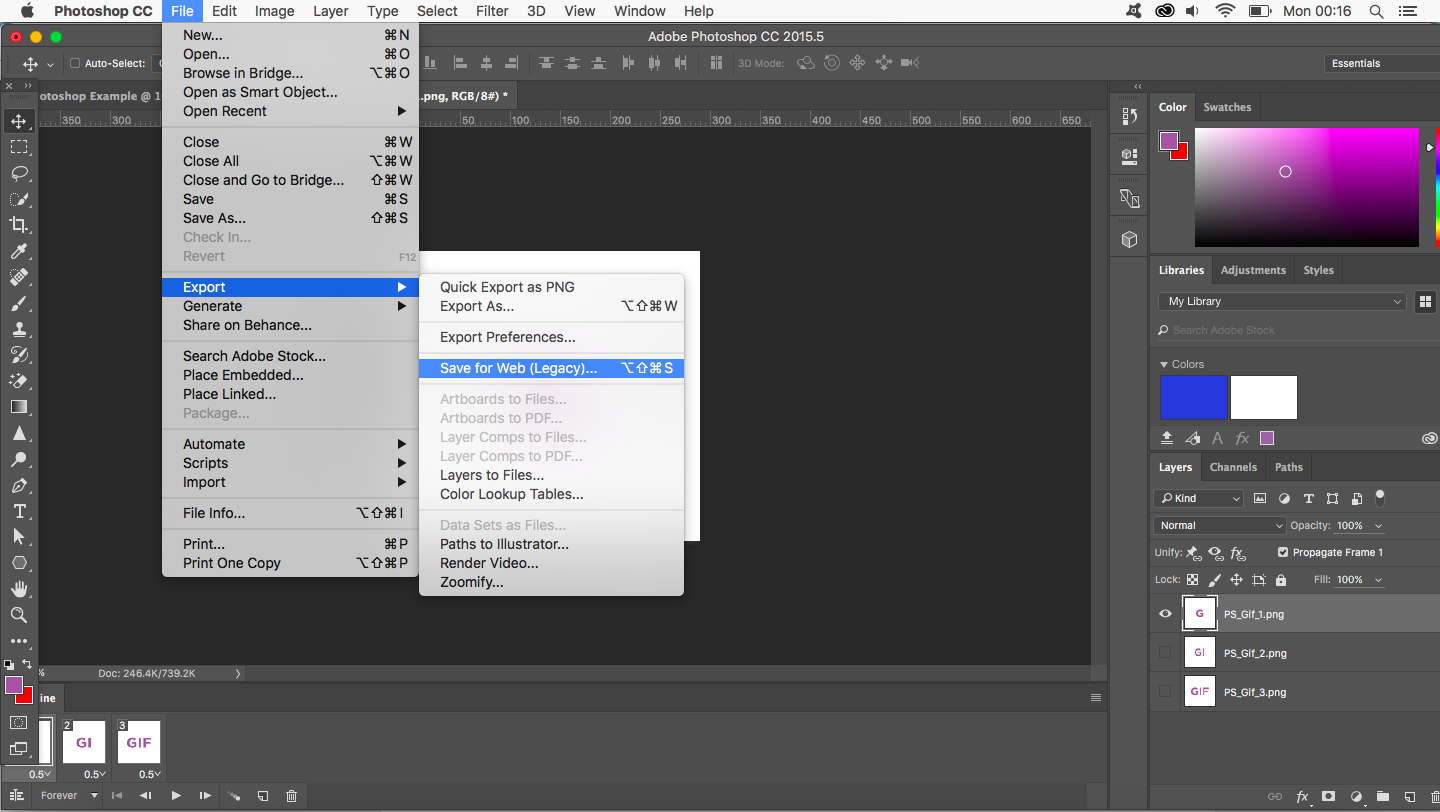
Task: Toggle layer filtering switch on or off
Action: 1380,496
